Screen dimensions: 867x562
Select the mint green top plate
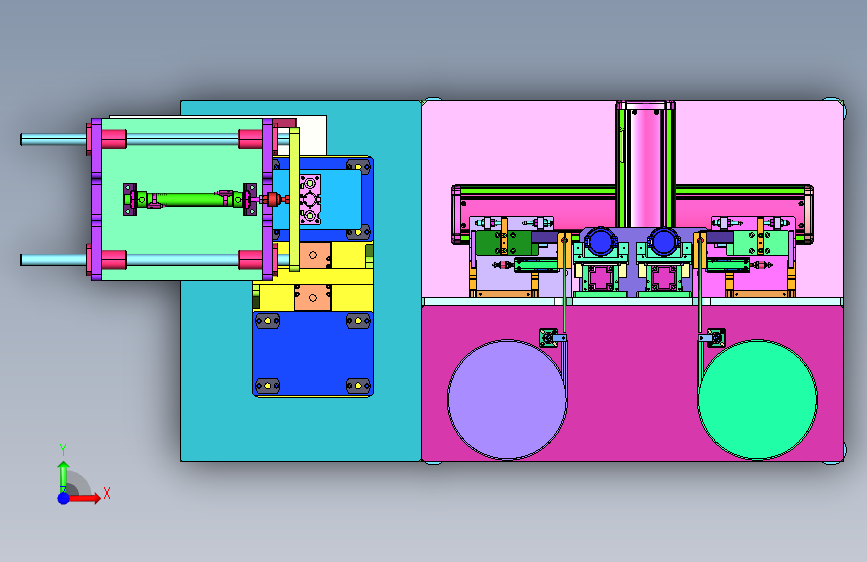pyautogui.click(x=182, y=166)
